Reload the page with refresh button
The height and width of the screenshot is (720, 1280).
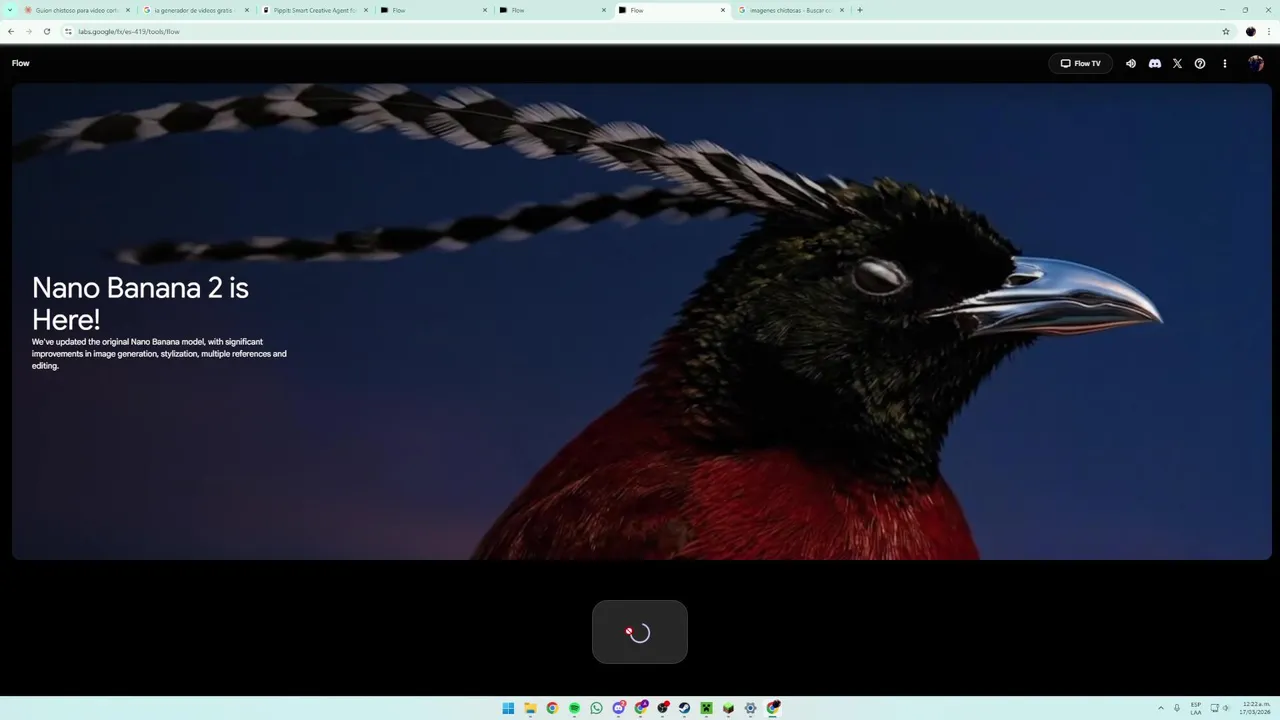47,31
